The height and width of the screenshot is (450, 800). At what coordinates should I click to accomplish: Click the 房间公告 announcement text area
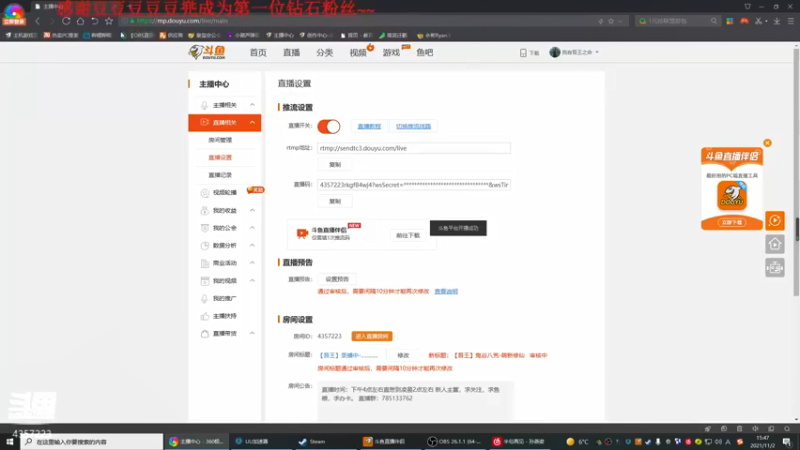point(415,401)
